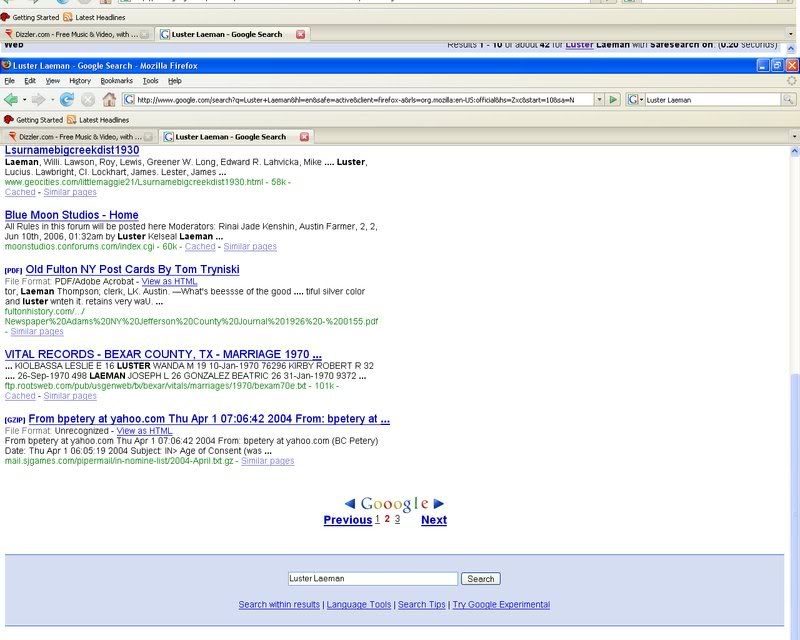This screenshot has height=640, width=800.
Task: Open Cached copy of Blue Moon Studios result
Action: [200, 247]
